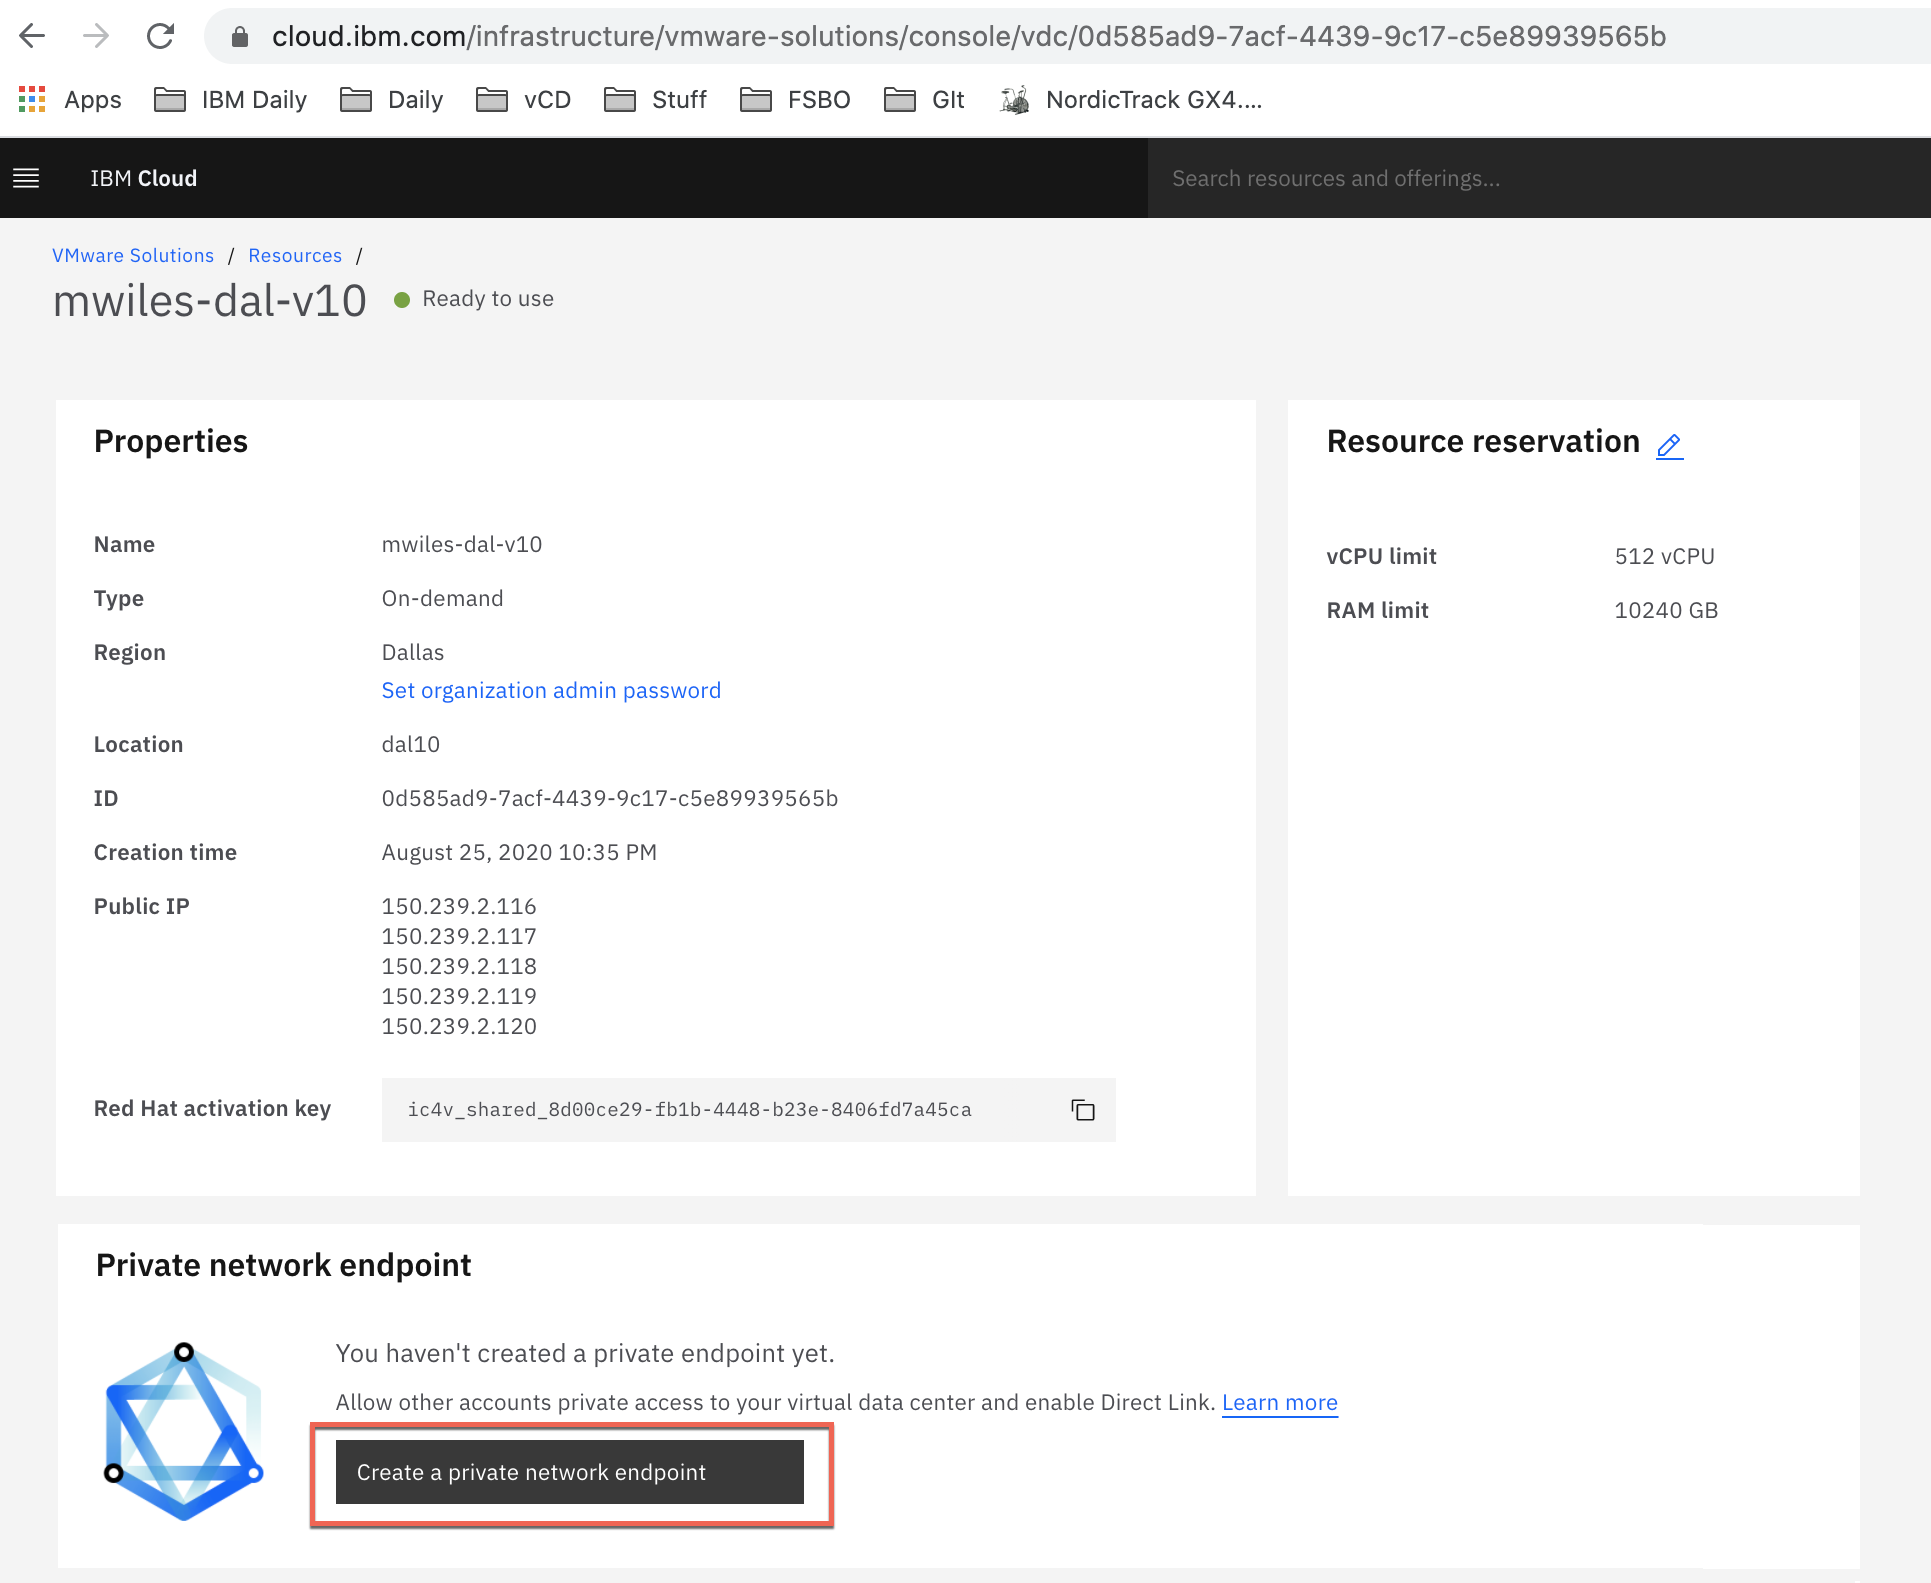Image resolution: width=1931 pixels, height=1583 pixels.
Task: Click the lock icon in the address bar
Action: pos(239,37)
